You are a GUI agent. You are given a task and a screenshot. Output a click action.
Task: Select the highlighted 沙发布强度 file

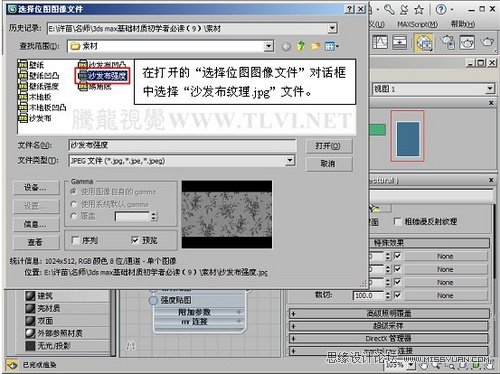pyautogui.click(x=103, y=76)
